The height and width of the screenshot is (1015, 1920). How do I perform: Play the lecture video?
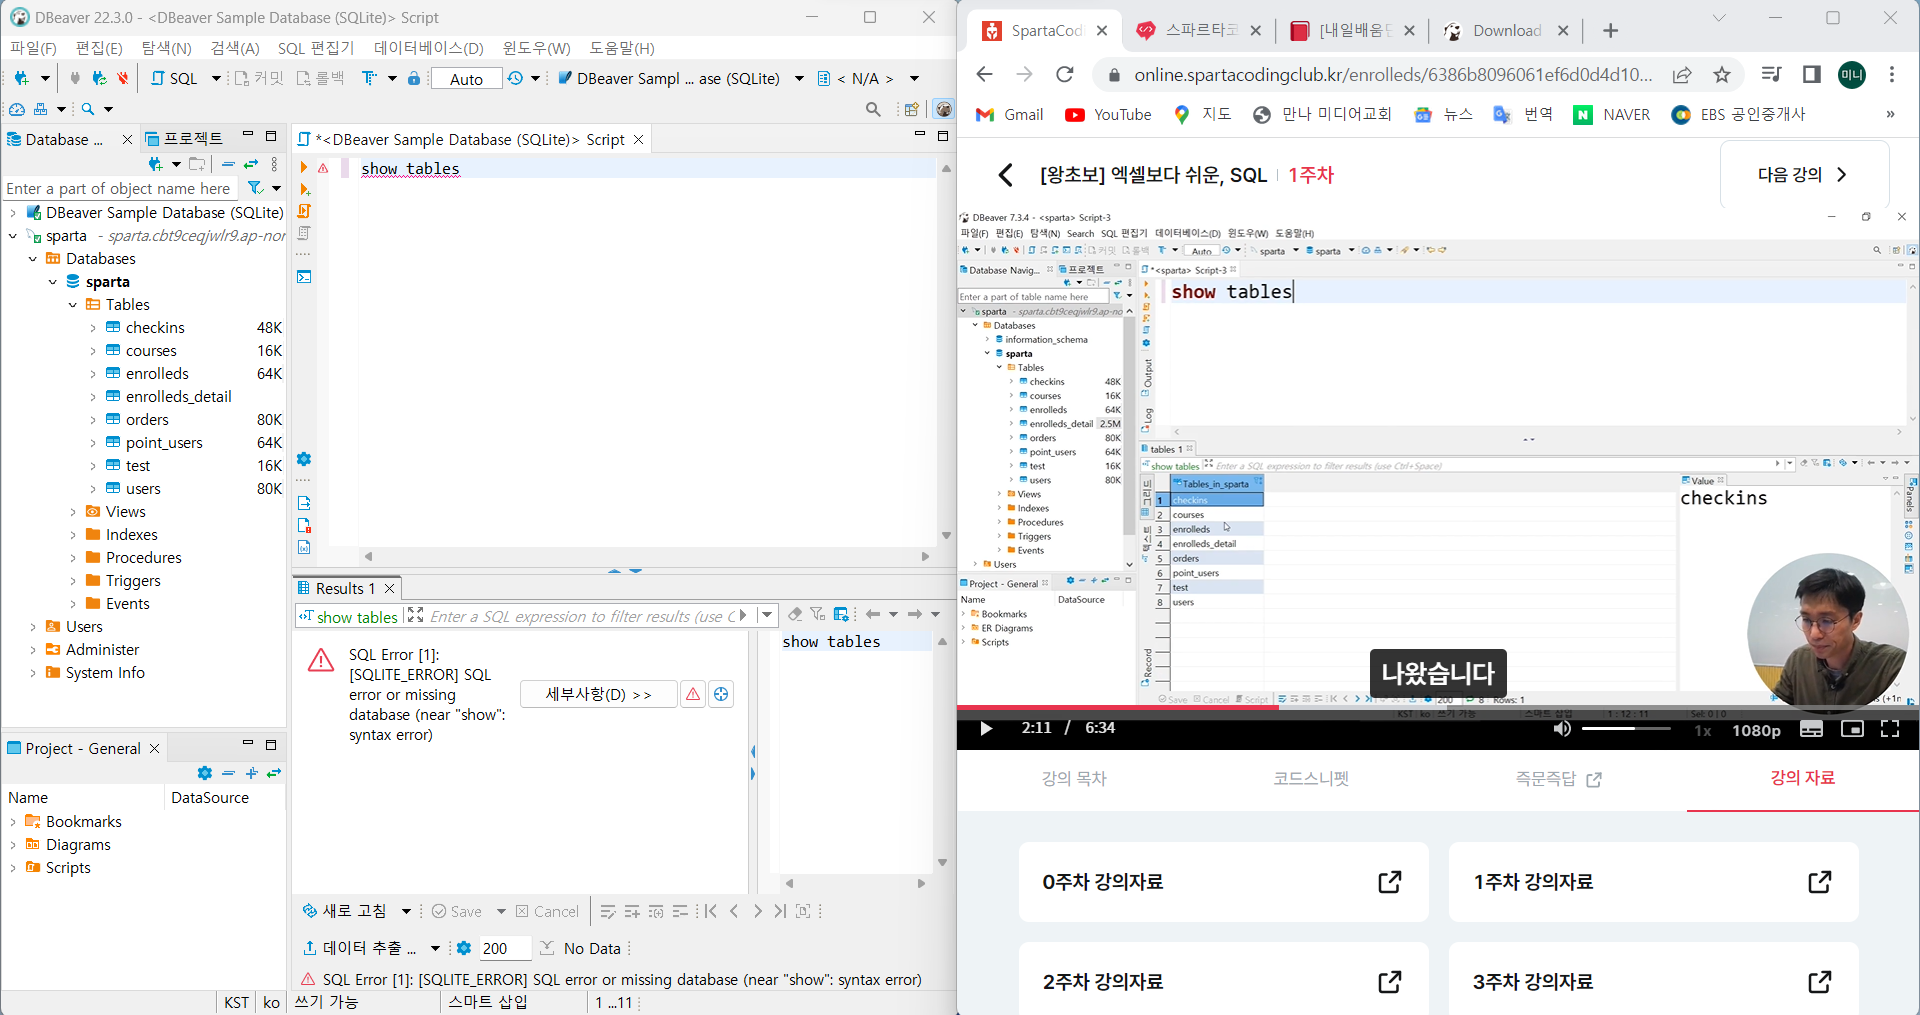click(x=986, y=729)
